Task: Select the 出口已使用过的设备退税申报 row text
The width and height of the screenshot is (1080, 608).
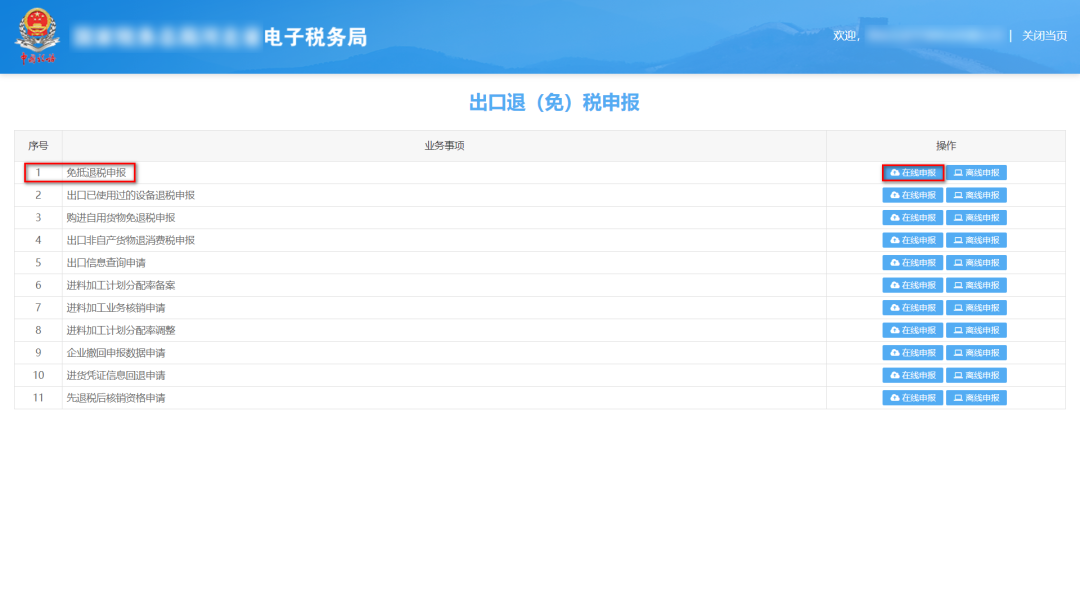Action: 131,196
